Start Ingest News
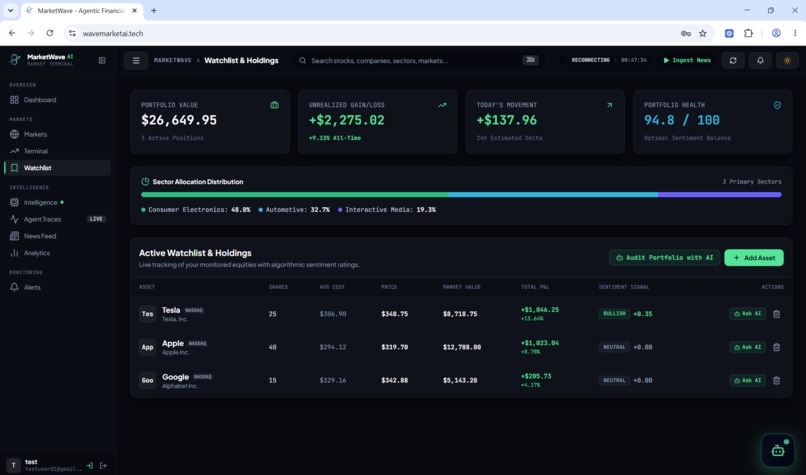Viewport: 806px width, 475px height. [687, 60]
